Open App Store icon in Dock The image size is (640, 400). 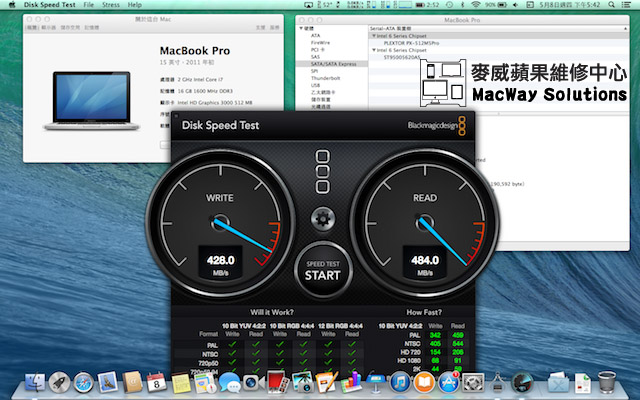pyautogui.click(x=449, y=383)
